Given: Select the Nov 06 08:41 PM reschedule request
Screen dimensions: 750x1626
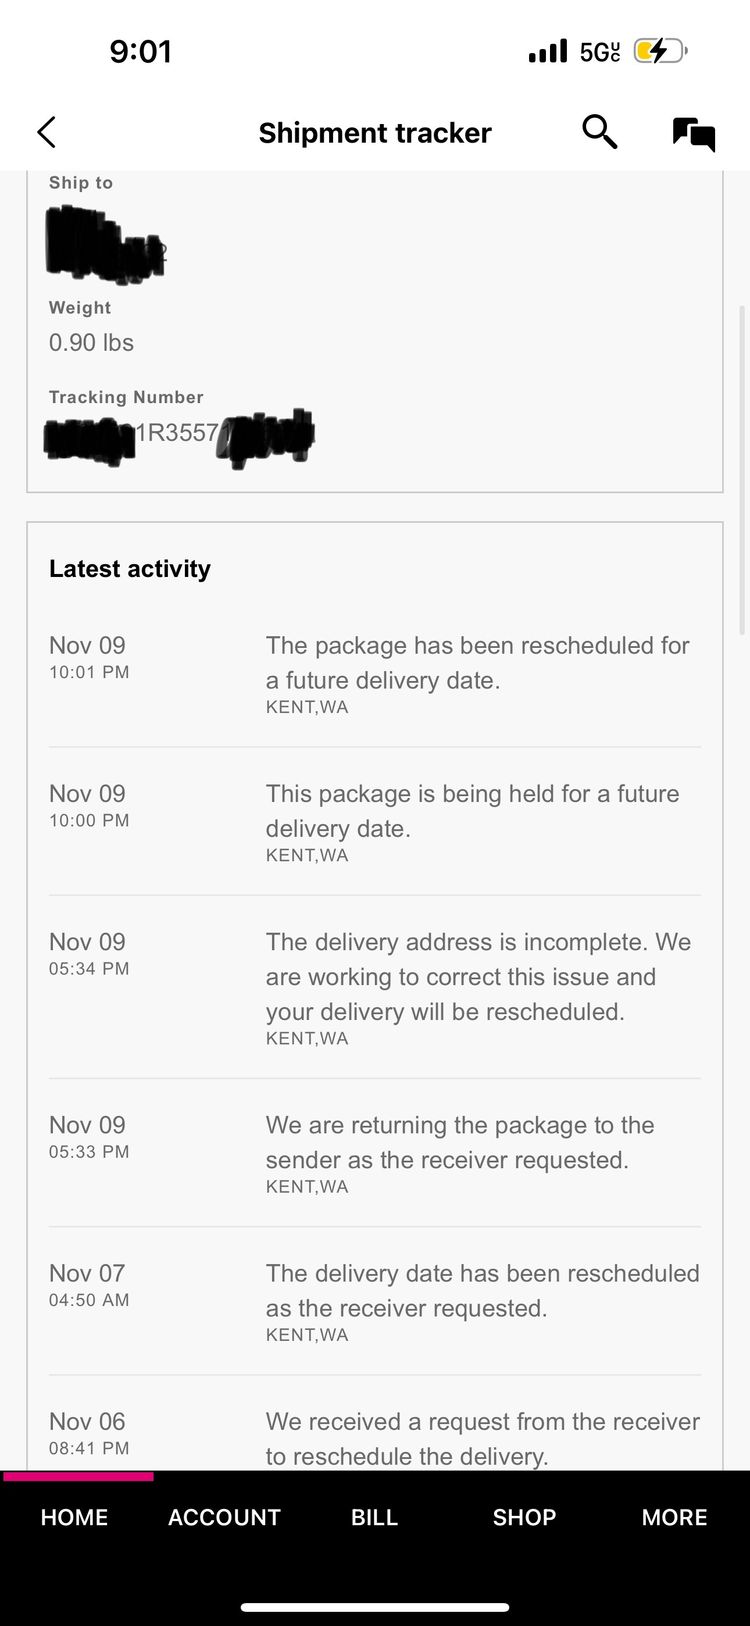Looking at the screenshot, I should pos(375,1436).
